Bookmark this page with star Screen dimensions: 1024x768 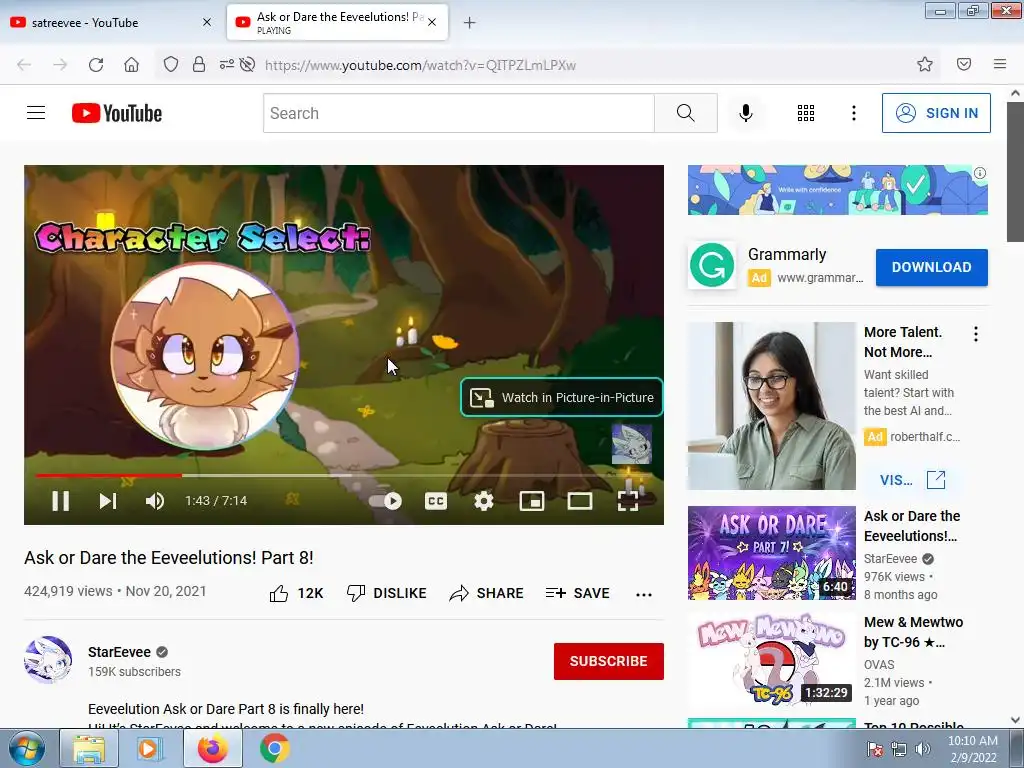[x=925, y=64]
